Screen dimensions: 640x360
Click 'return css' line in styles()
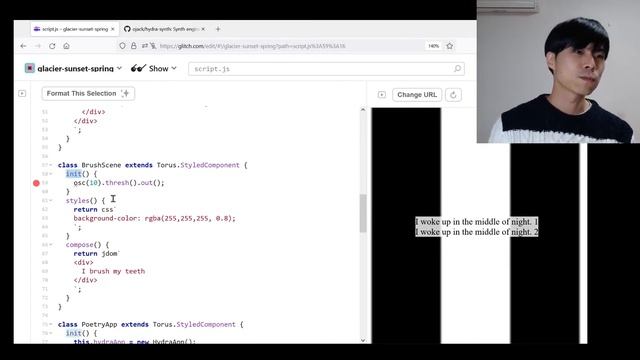(95, 209)
